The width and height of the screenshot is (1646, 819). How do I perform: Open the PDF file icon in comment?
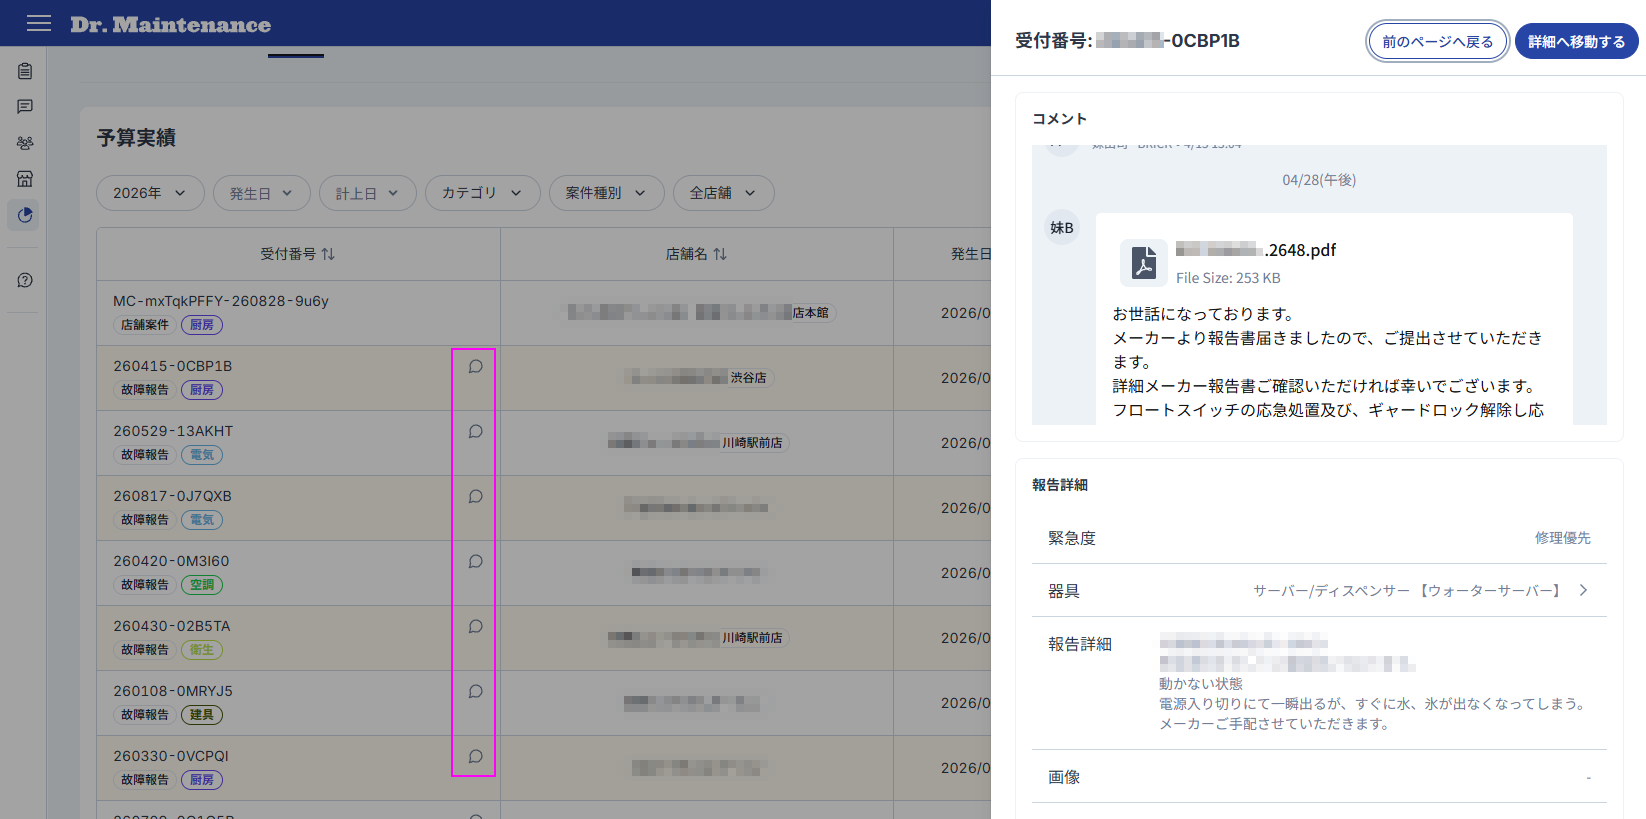pyautogui.click(x=1144, y=263)
